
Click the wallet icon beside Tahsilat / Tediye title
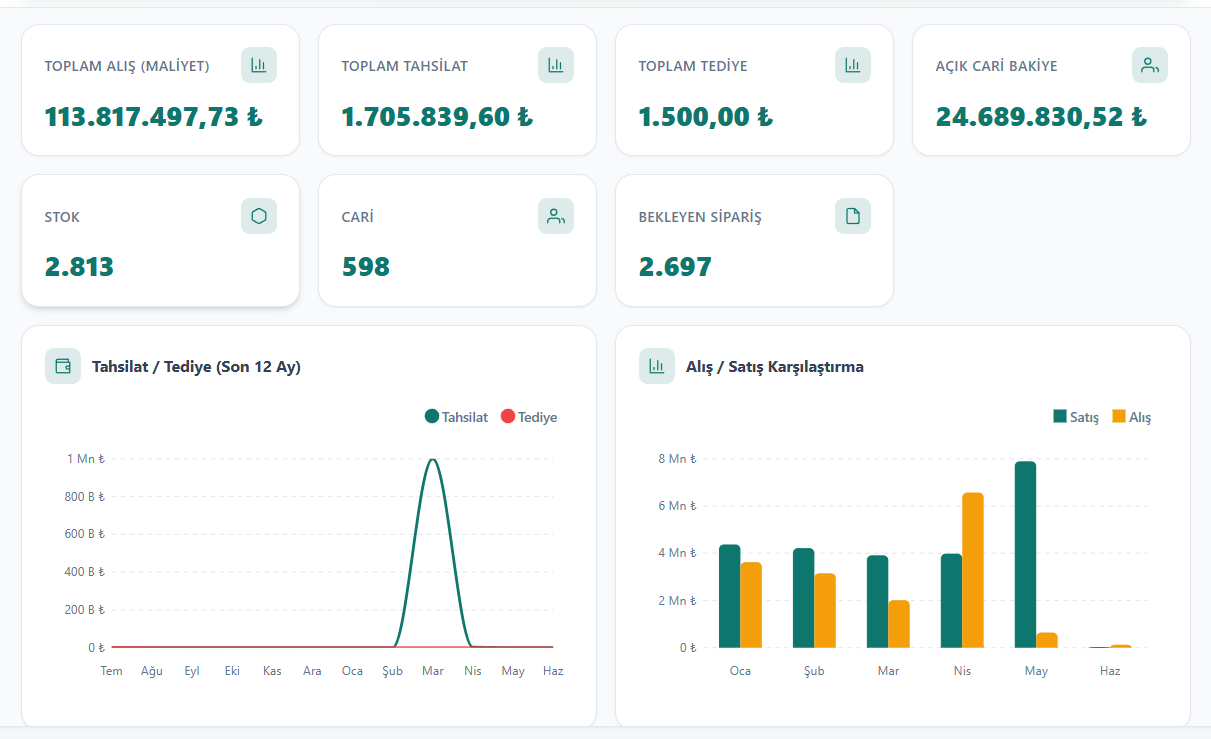click(63, 366)
